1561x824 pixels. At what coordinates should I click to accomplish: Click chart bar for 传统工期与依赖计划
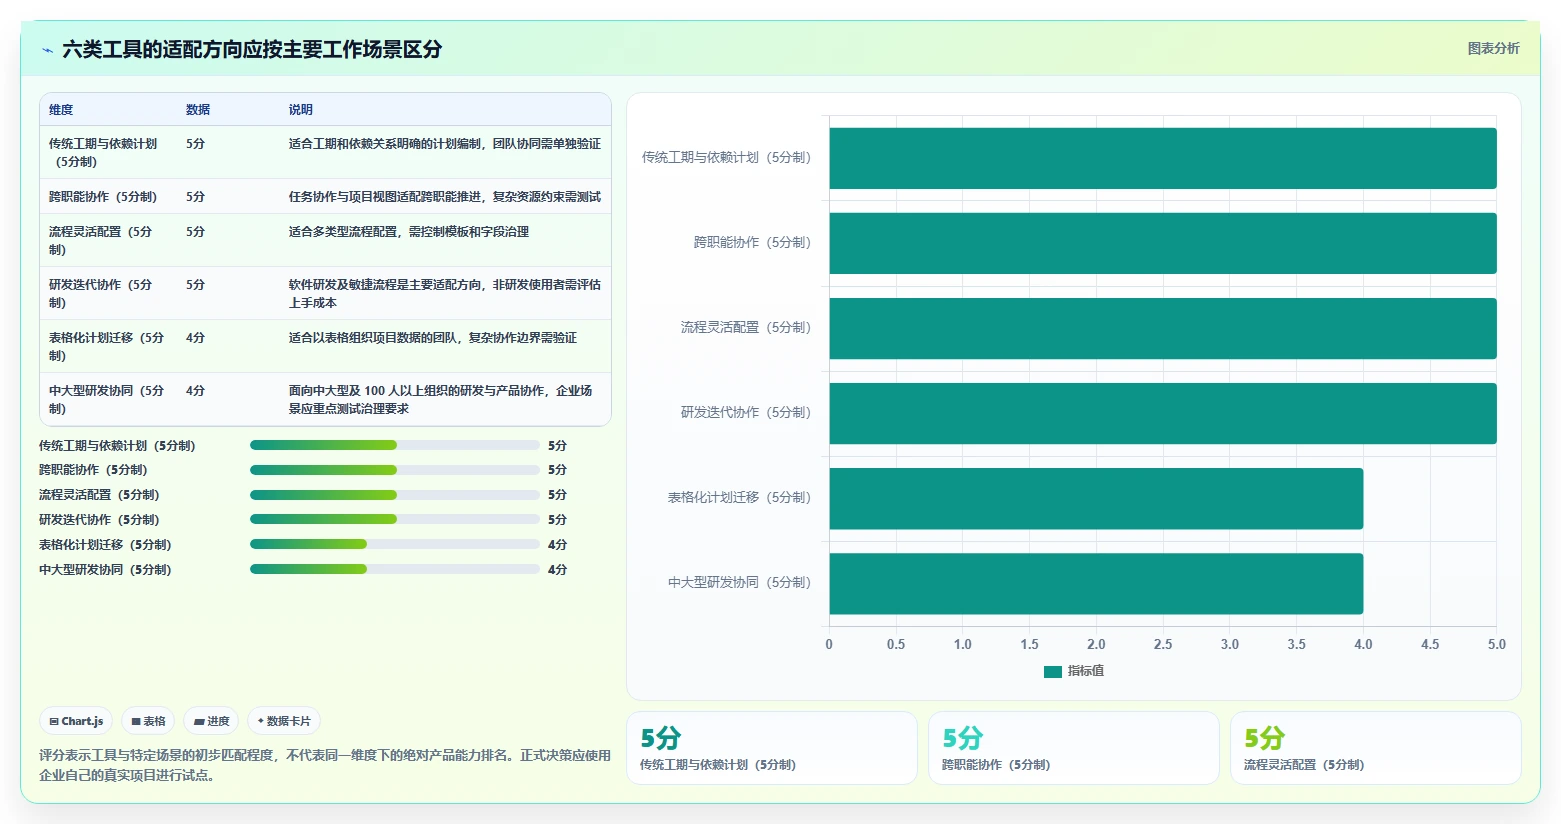[1163, 158]
